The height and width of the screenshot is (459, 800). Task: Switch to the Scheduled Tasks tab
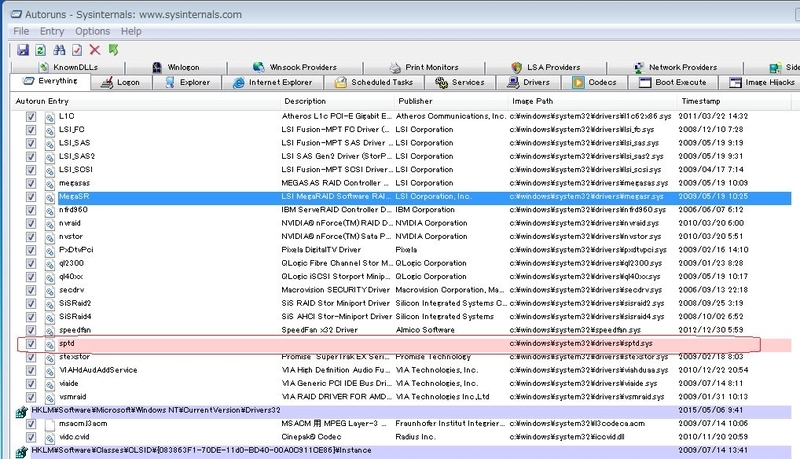374,82
